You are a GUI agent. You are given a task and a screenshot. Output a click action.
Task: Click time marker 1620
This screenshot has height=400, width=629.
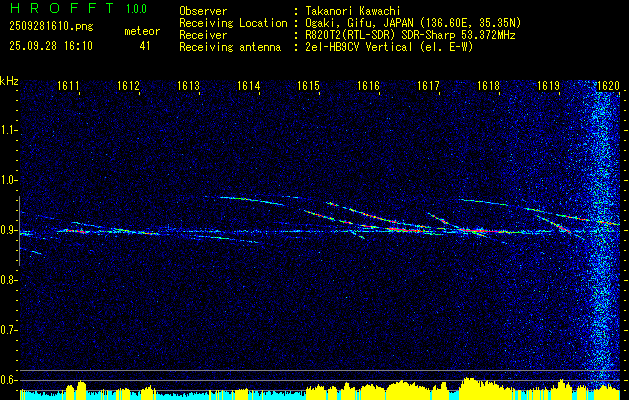pyautogui.click(x=609, y=85)
